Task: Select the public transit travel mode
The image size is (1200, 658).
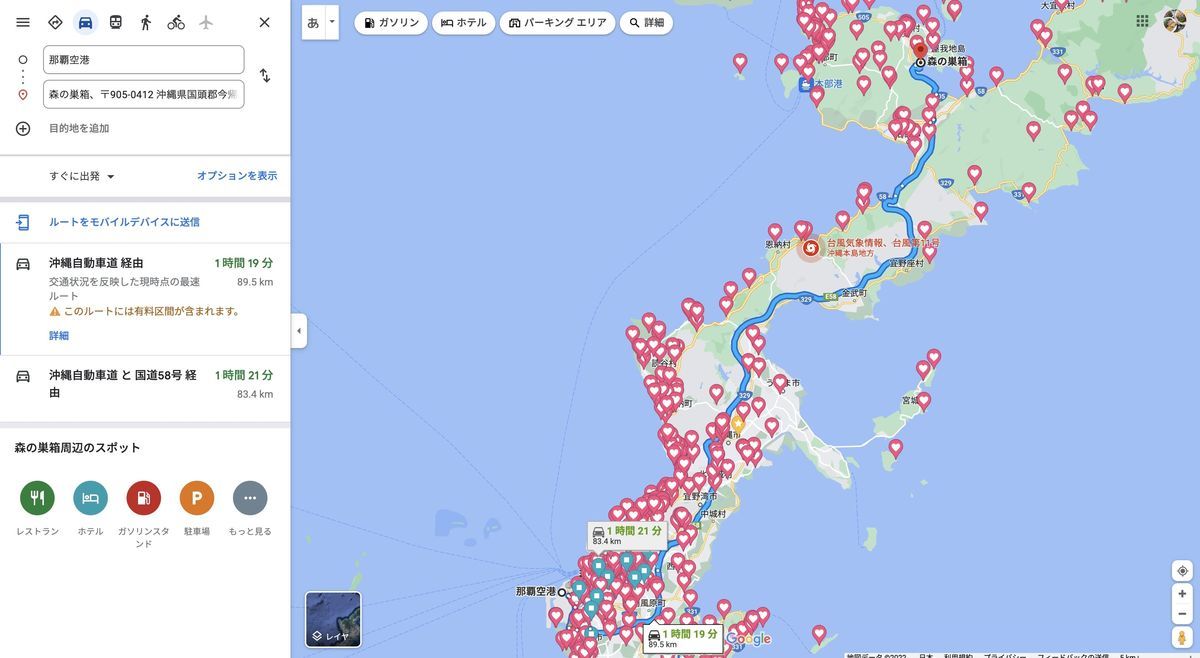Action: tap(116, 22)
